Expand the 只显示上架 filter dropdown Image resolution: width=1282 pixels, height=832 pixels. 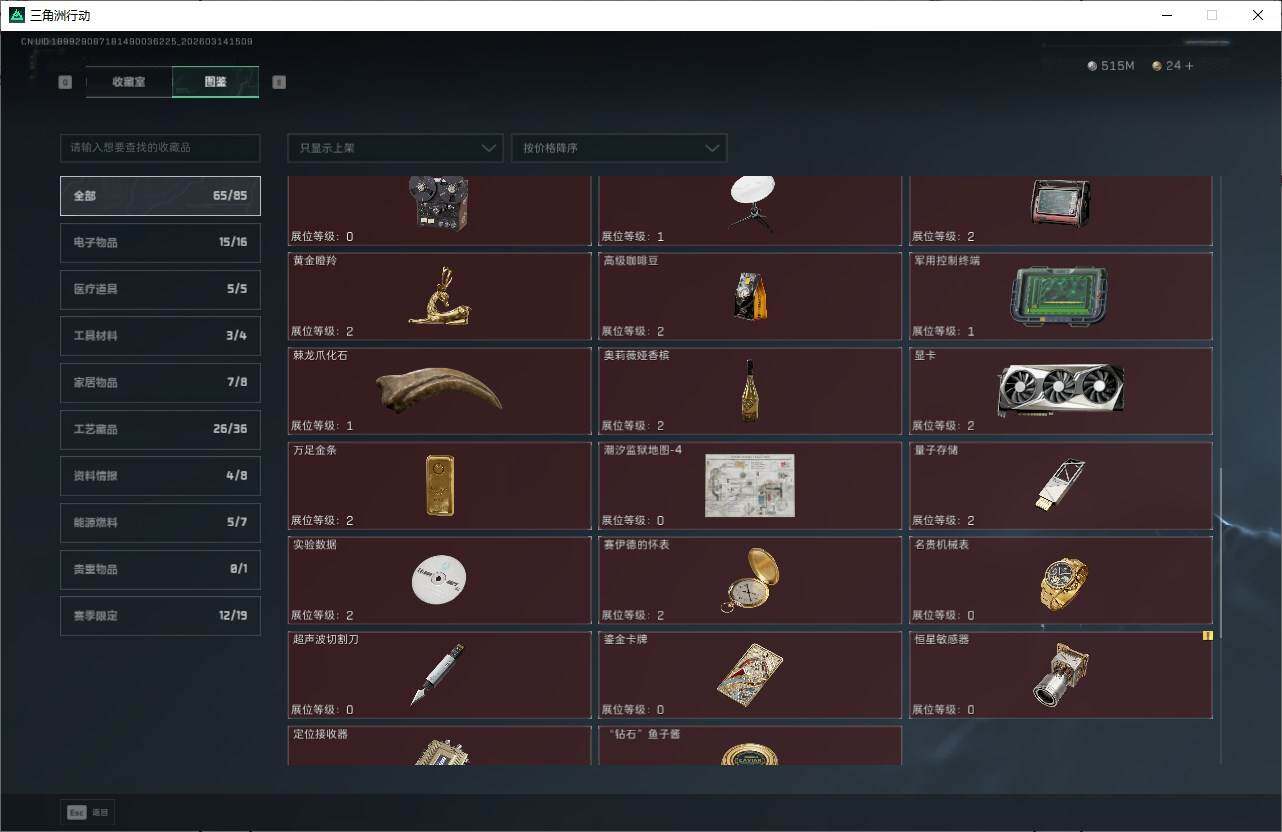[x=395, y=148]
